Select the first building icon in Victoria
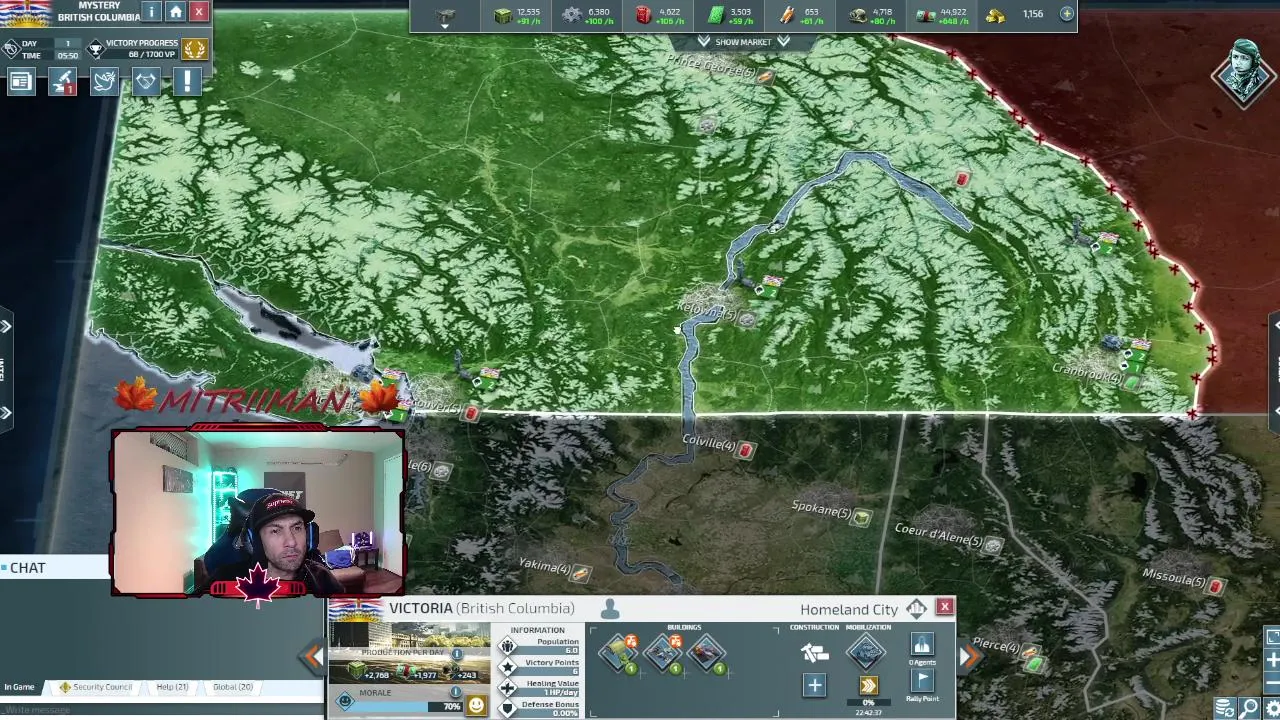Image resolution: width=1280 pixels, height=720 pixels. pyautogui.click(x=619, y=654)
